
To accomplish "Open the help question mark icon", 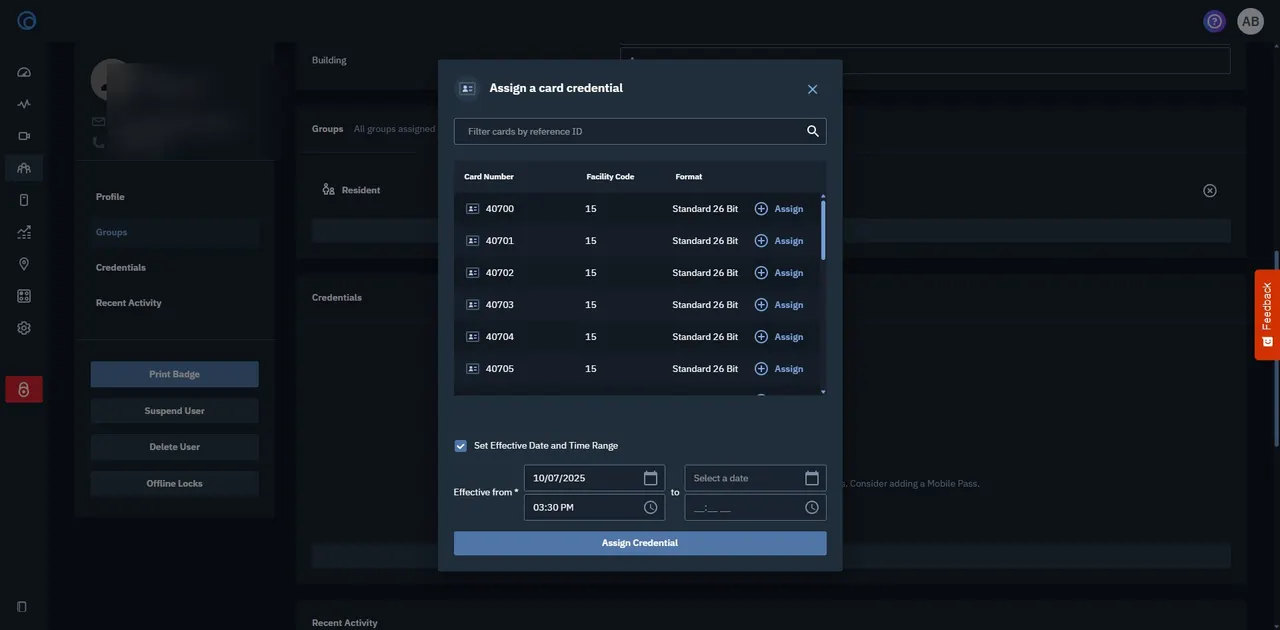I will (1215, 21).
